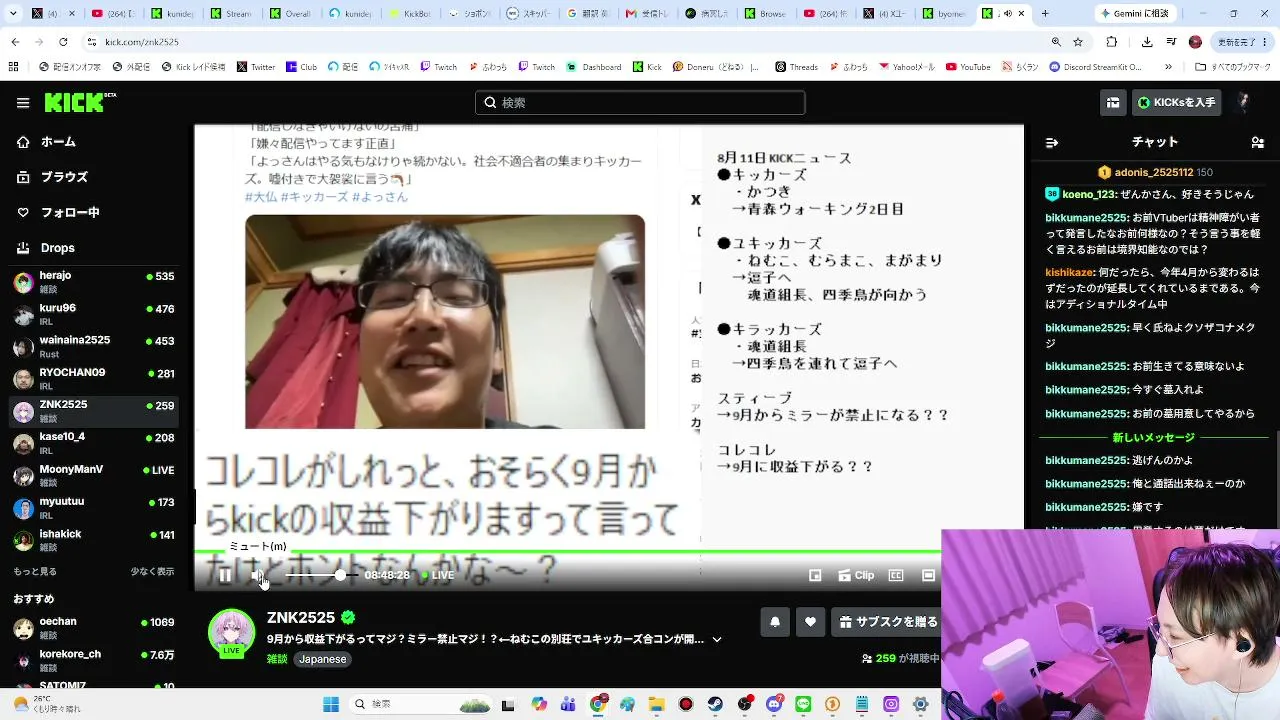1280x720 pixels.
Task: Open the Windows Start menu
Action: pyautogui.click(x=331, y=704)
